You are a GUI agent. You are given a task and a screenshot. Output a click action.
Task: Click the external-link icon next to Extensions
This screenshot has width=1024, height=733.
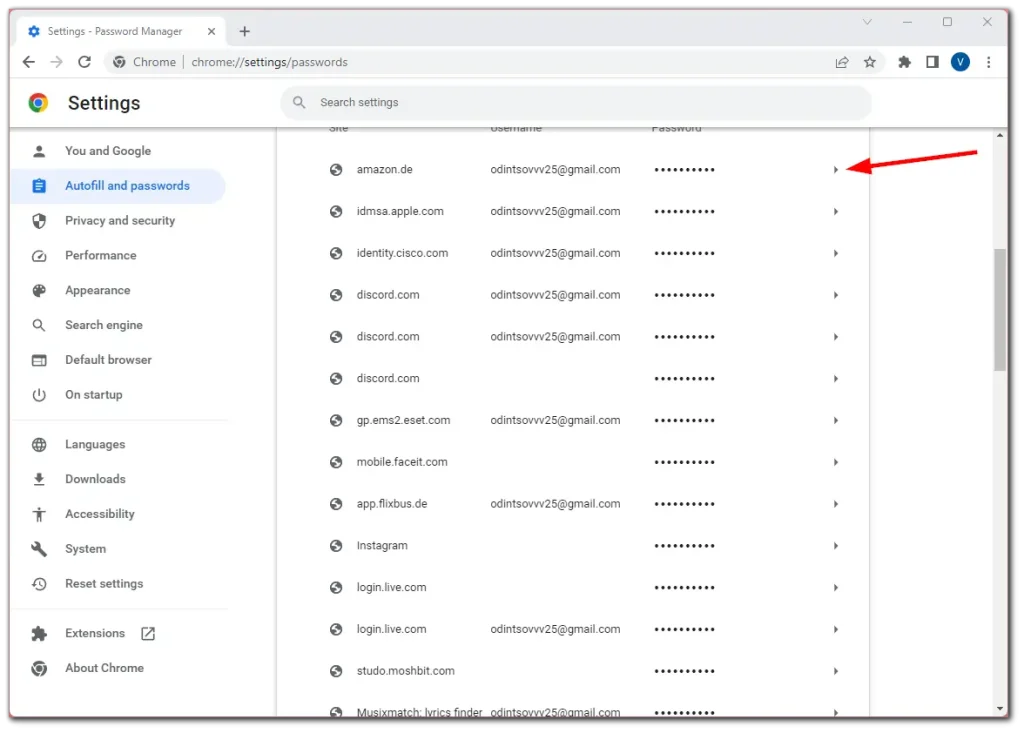pos(148,633)
